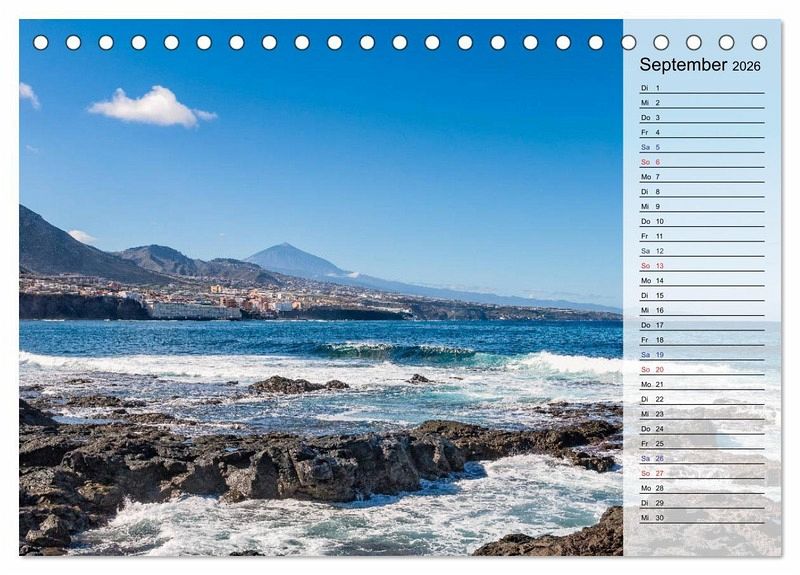Select Saturday, Sa 5 in the calendar
The height and width of the screenshot is (575, 800).
[701, 147]
